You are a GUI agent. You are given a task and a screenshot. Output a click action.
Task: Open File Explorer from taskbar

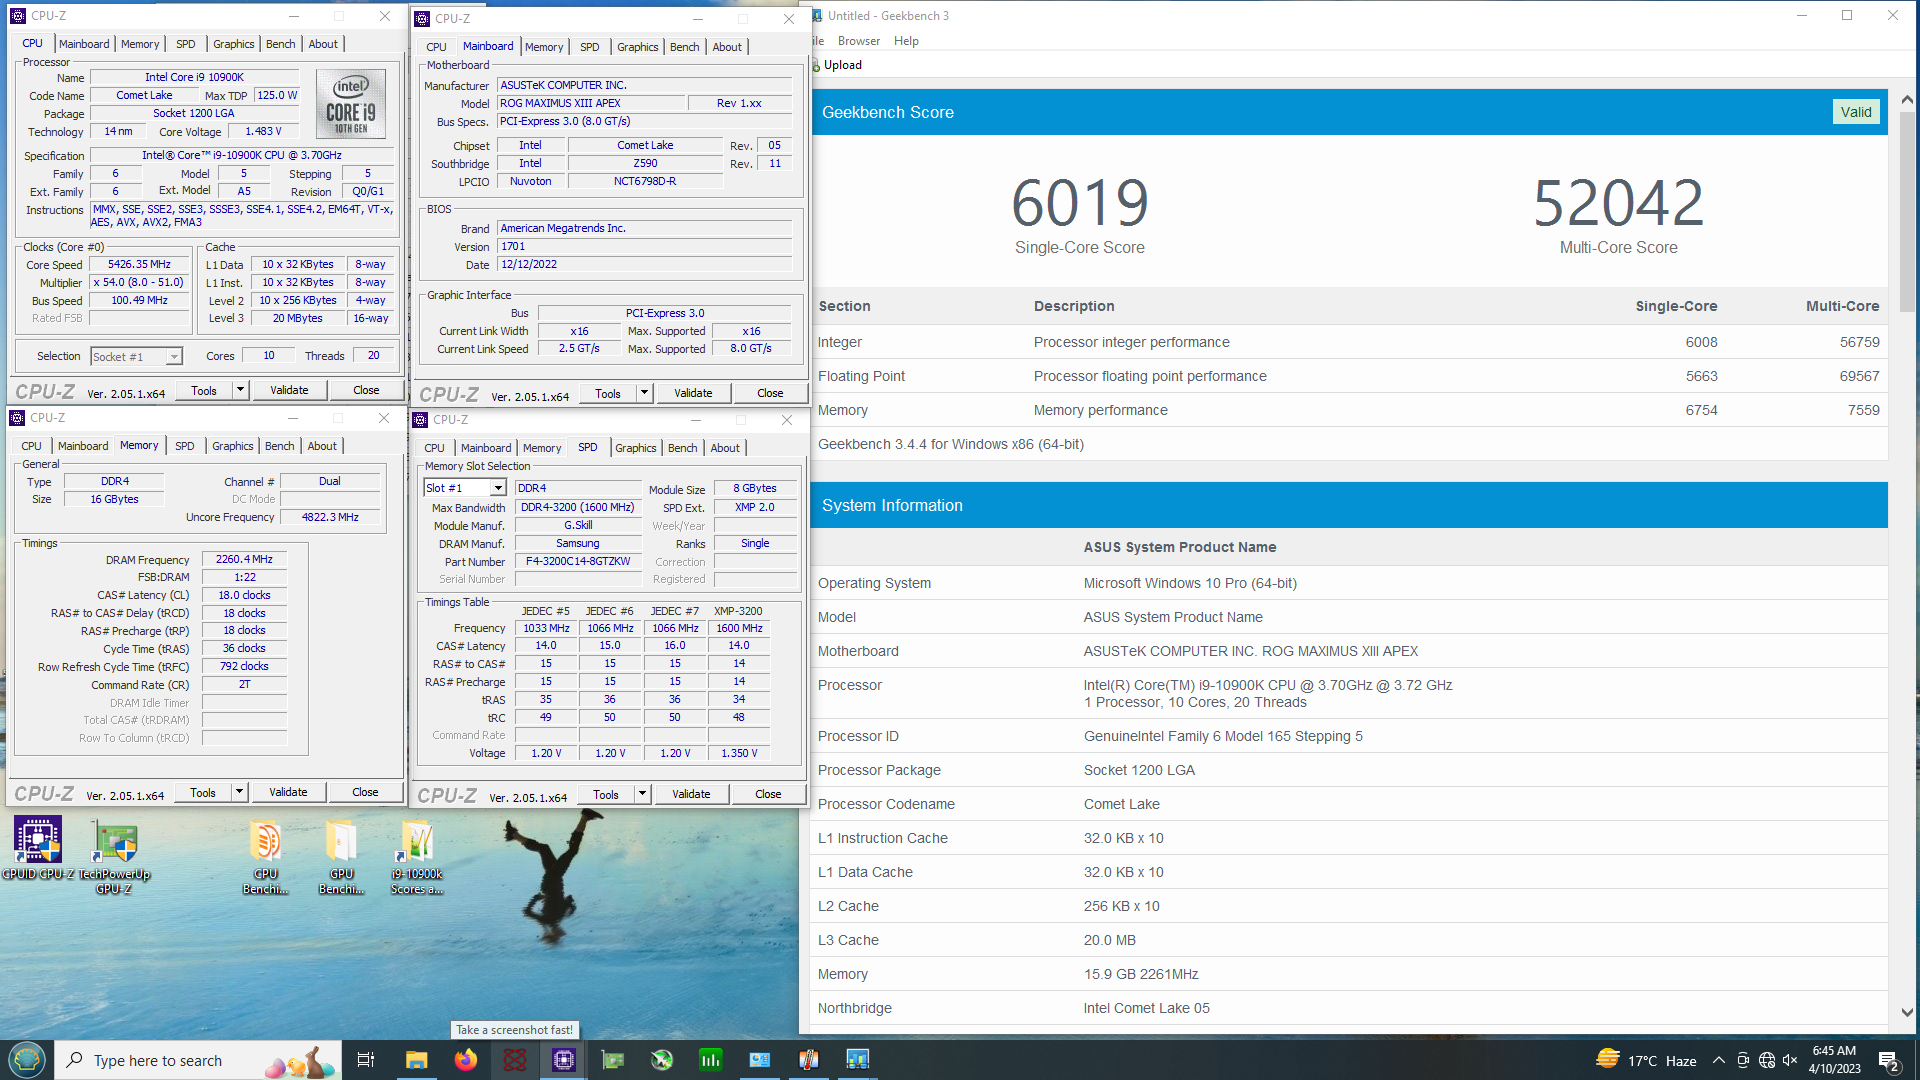point(416,1060)
